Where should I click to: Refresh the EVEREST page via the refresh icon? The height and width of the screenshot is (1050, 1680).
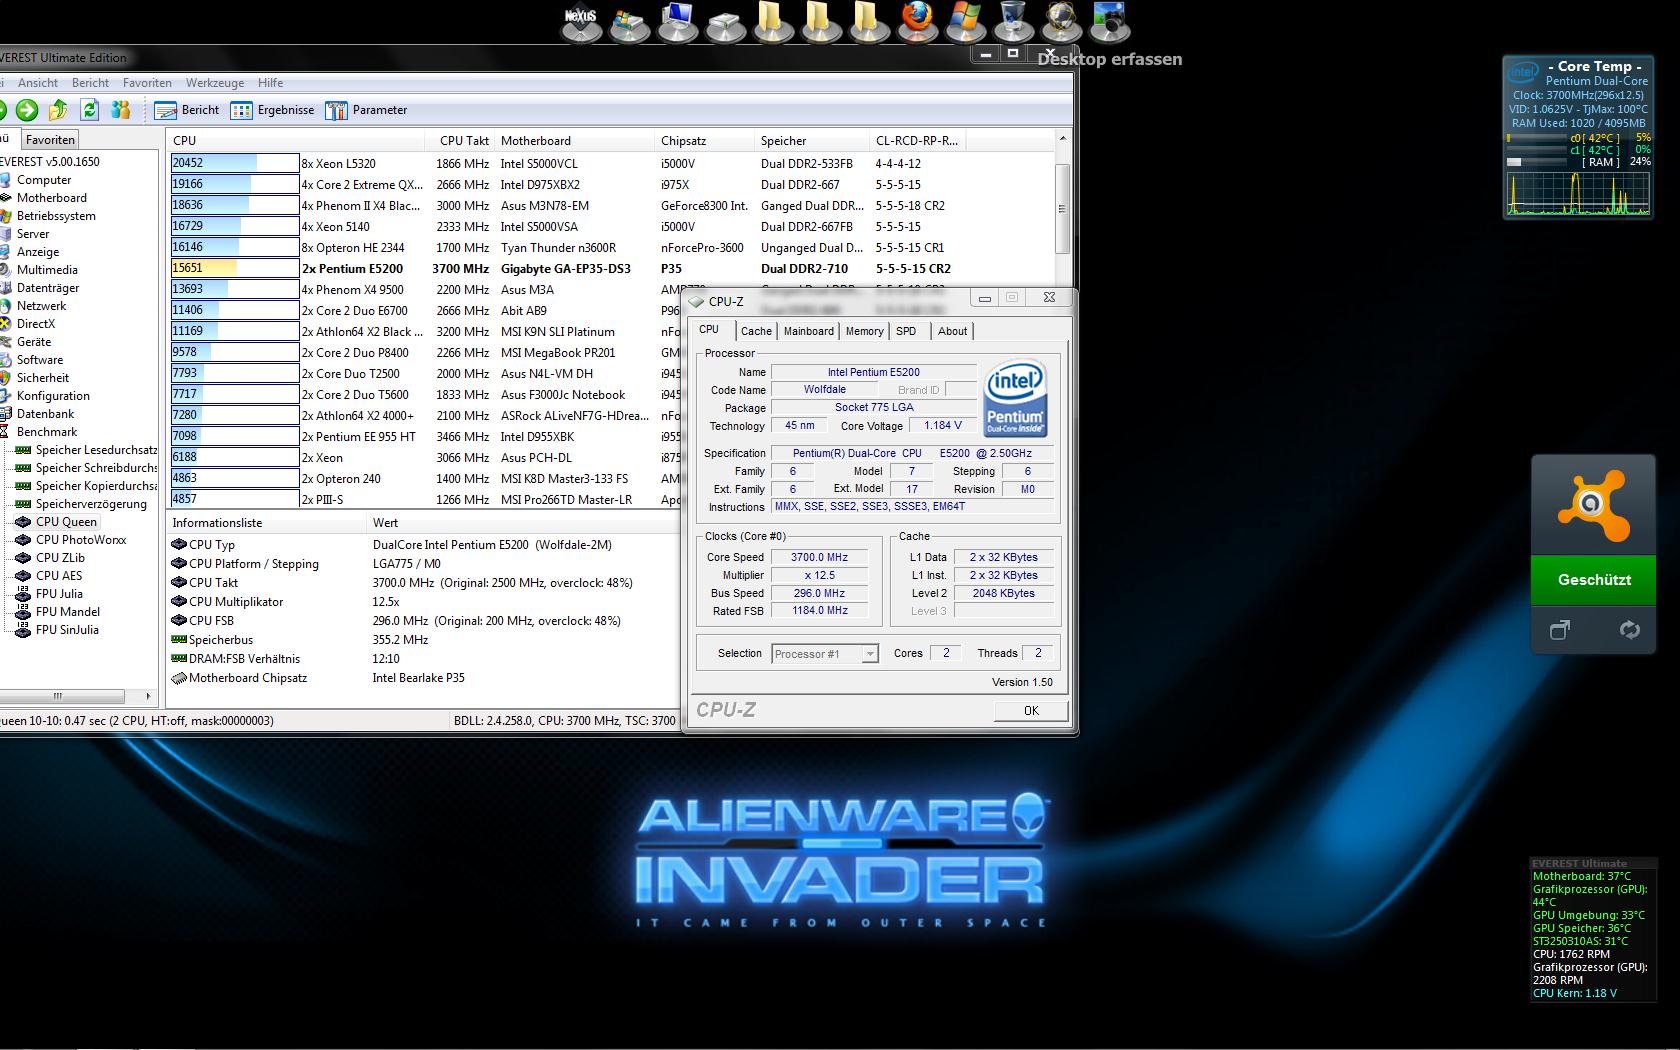tap(90, 110)
